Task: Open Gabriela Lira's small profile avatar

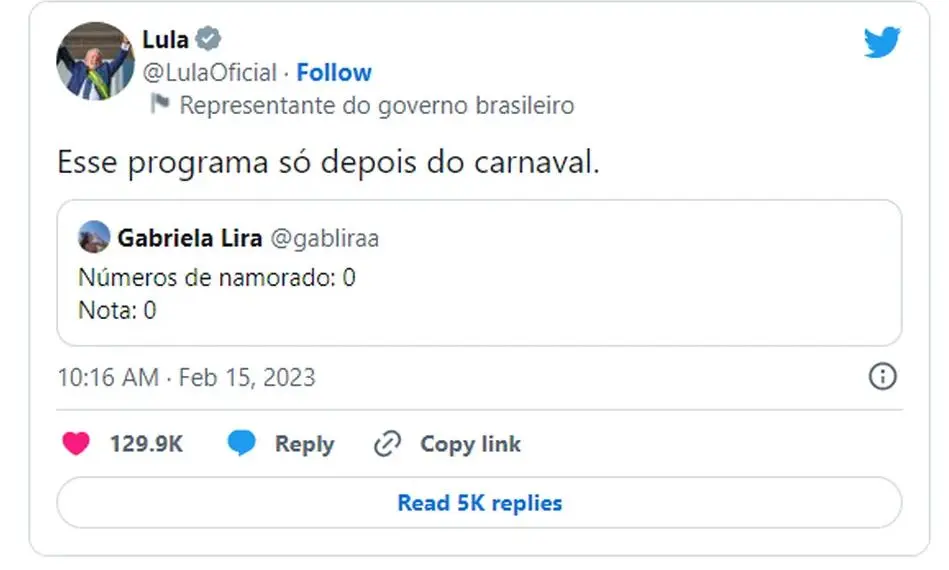Action: pyautogui.click(x=94, y=238)
